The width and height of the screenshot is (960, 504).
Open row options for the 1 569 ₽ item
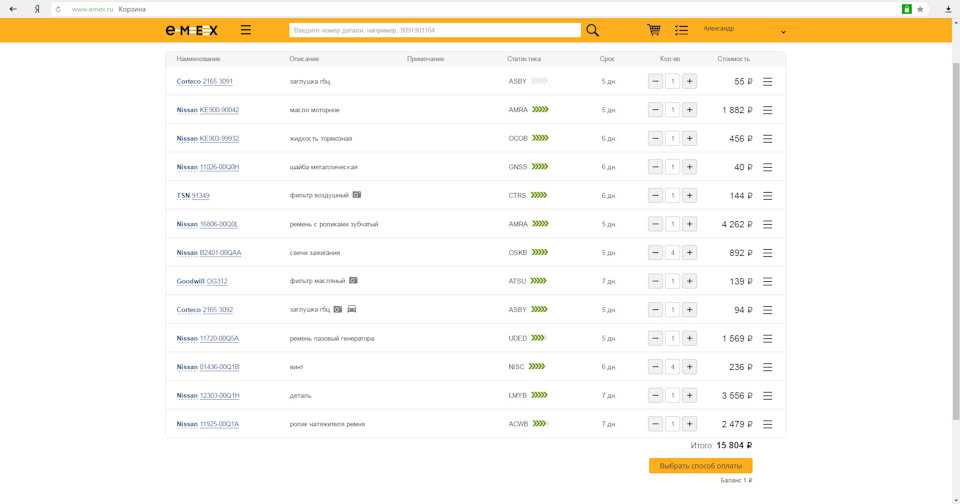coord(768,338)
